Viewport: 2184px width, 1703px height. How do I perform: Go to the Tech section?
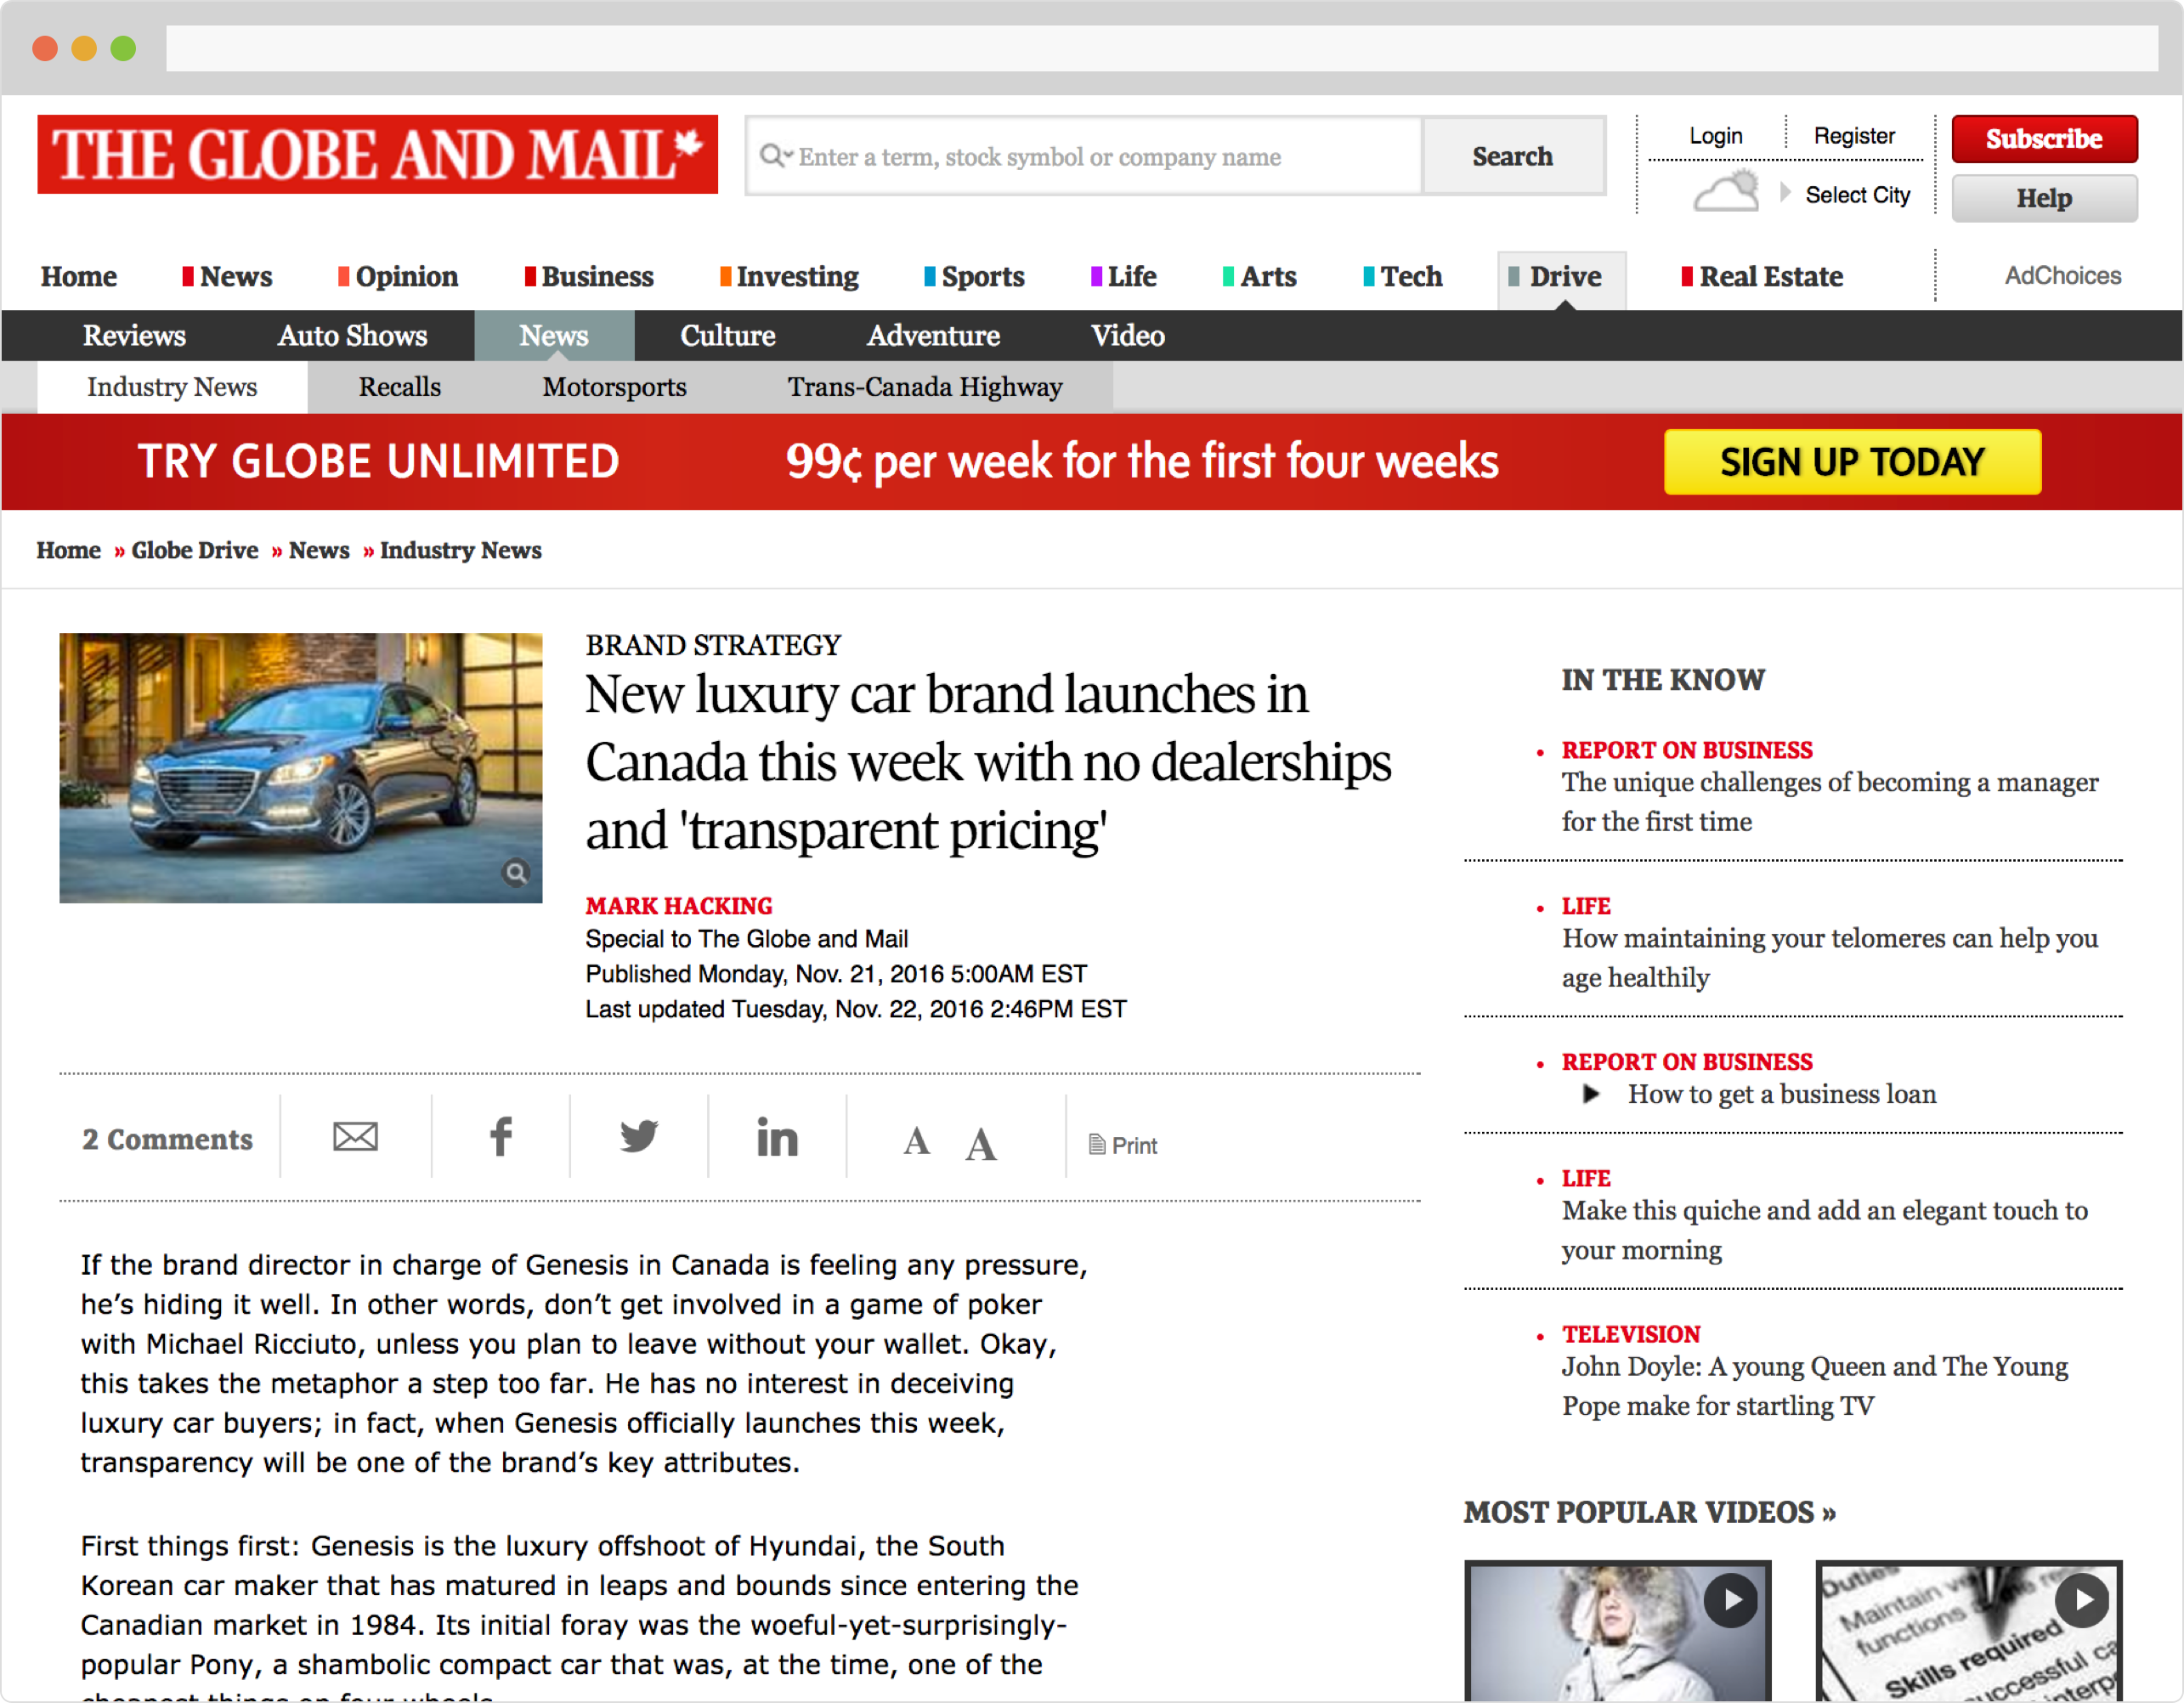pos(1403,276)
